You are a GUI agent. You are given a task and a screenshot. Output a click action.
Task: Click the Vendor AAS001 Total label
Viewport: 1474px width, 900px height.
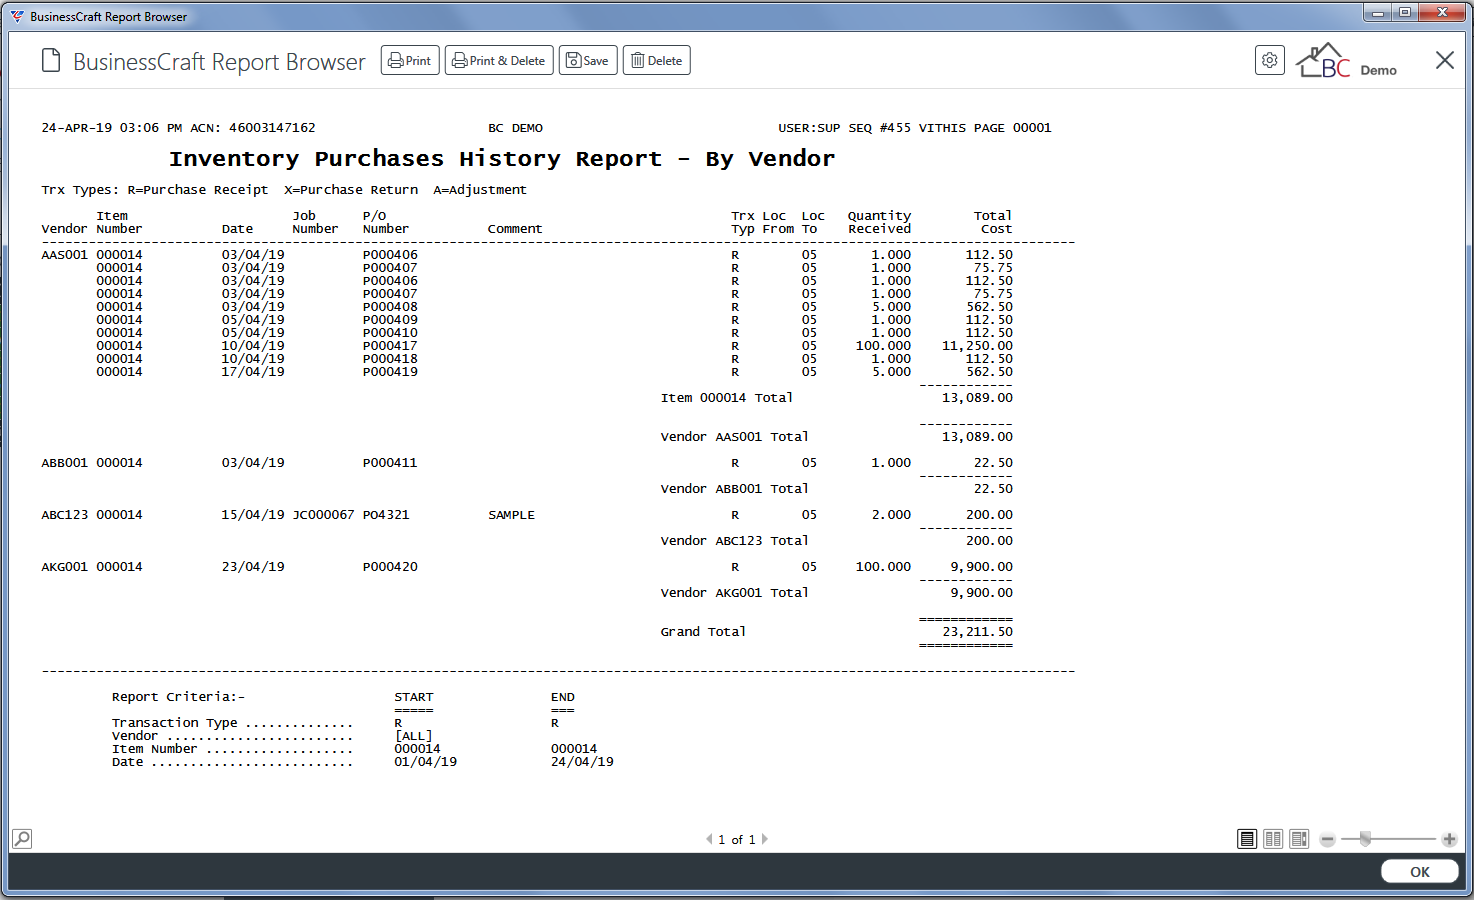click(x=735, y=437)
